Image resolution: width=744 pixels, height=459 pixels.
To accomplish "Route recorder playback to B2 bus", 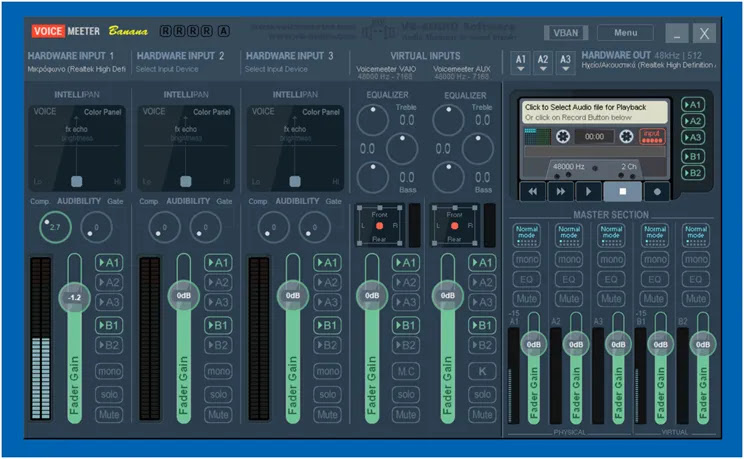I will pyautogui.click(x=693, y=173).
